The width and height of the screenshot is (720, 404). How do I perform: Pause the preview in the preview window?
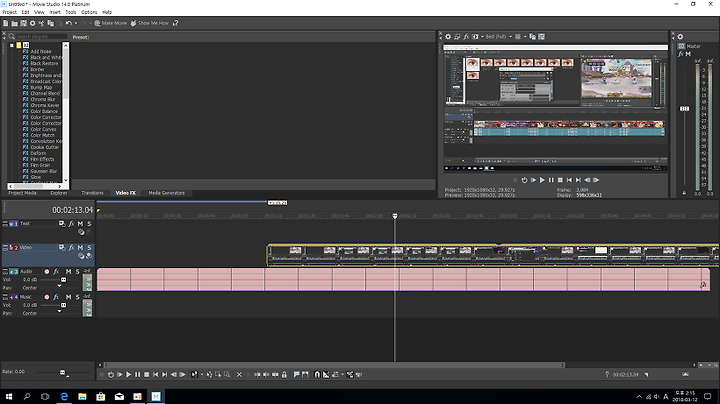(x=551, y=180)
